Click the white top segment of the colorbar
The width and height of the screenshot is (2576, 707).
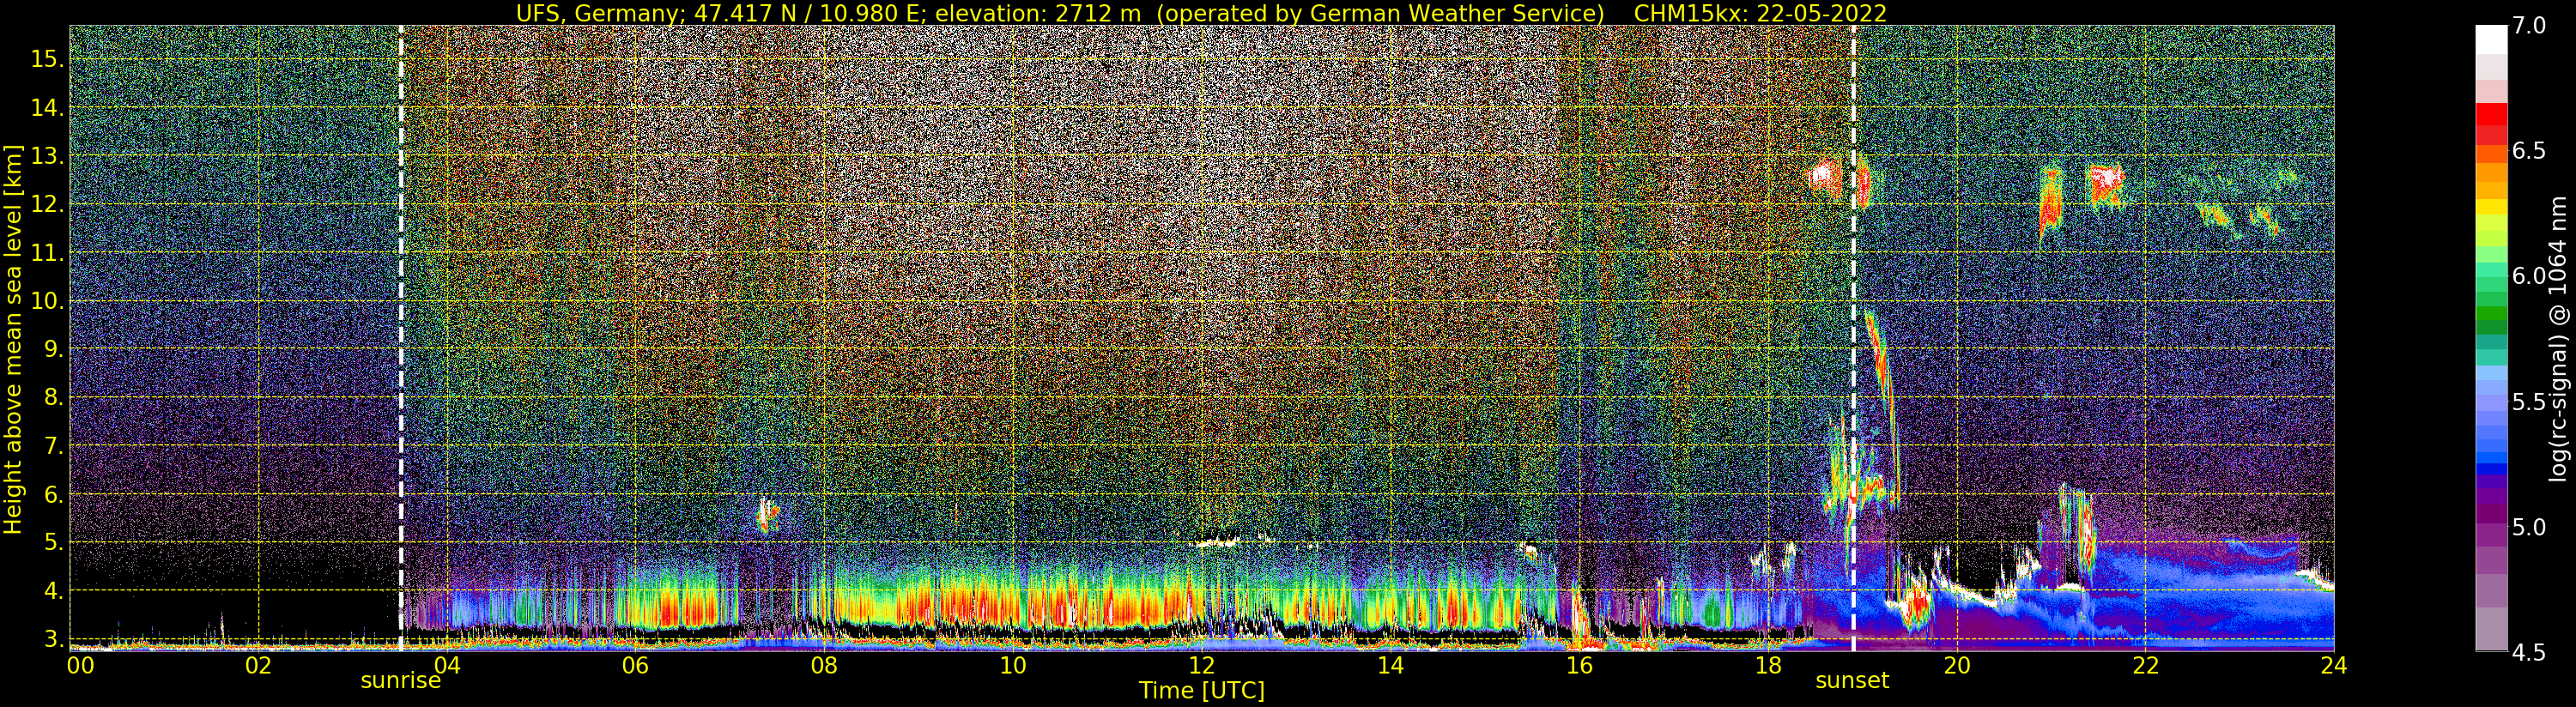coord(2491,40)
